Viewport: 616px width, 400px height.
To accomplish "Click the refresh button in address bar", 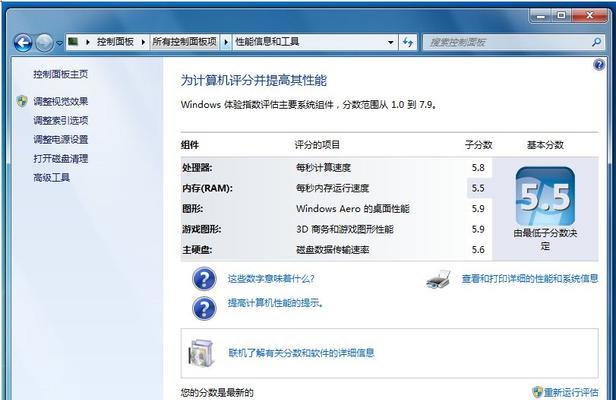I will (x=408, y=42).
